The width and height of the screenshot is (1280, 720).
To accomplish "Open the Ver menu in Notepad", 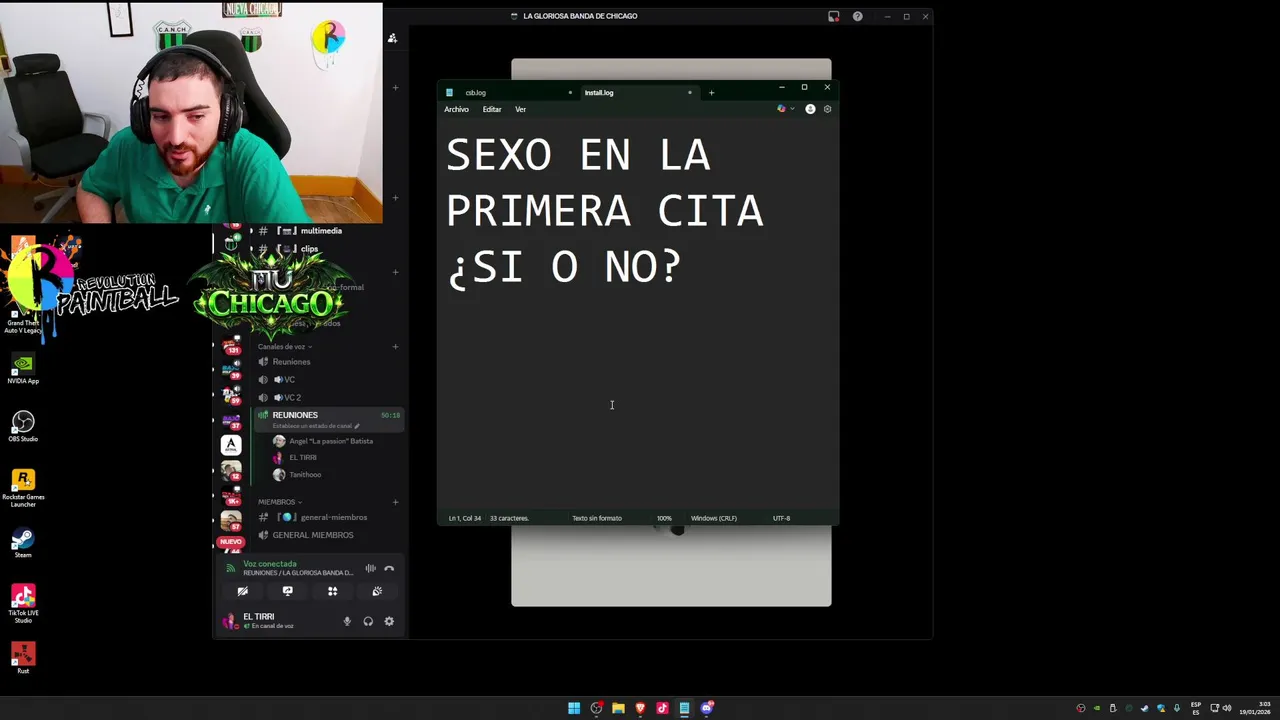I will [520, 109].
